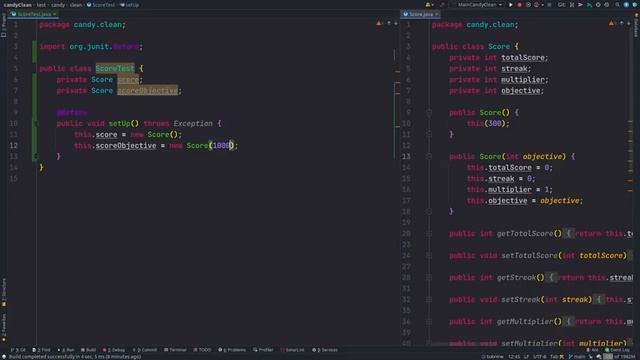This screenshot has width=640, height=360.
Task: Click warning triangle in ScoreTest editor corner
Action: click(x=379, y=23)
